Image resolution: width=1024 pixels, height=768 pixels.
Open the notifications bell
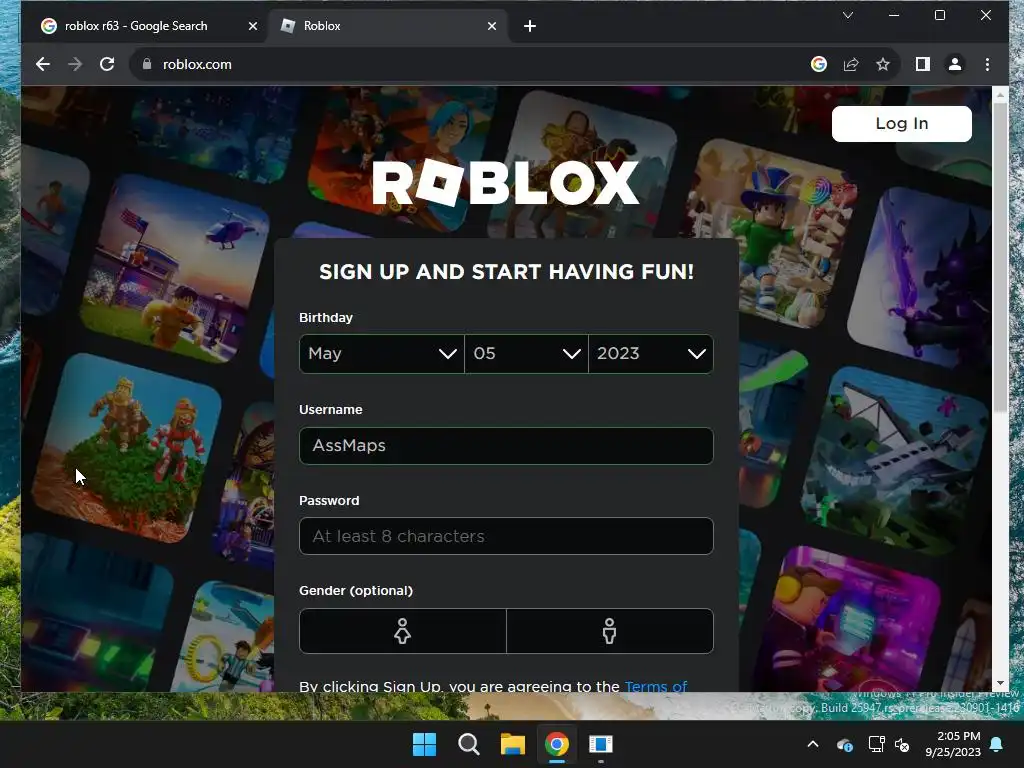click(x=997, y=744)
